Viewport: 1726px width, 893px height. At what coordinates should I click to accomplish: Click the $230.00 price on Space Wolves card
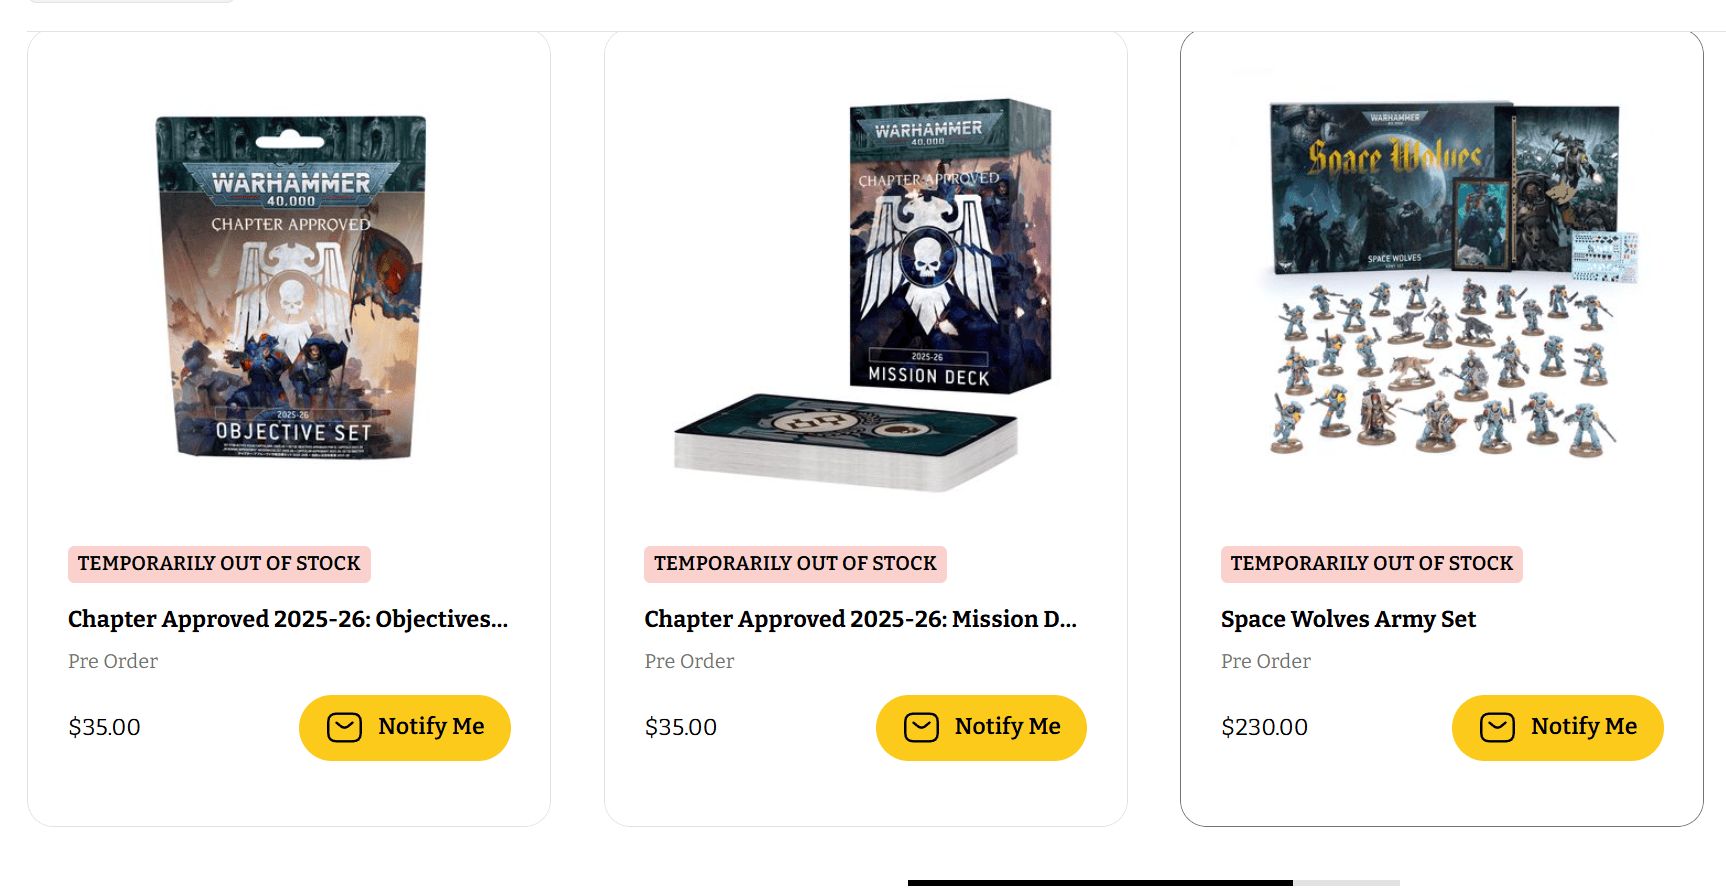[1264, 728]
